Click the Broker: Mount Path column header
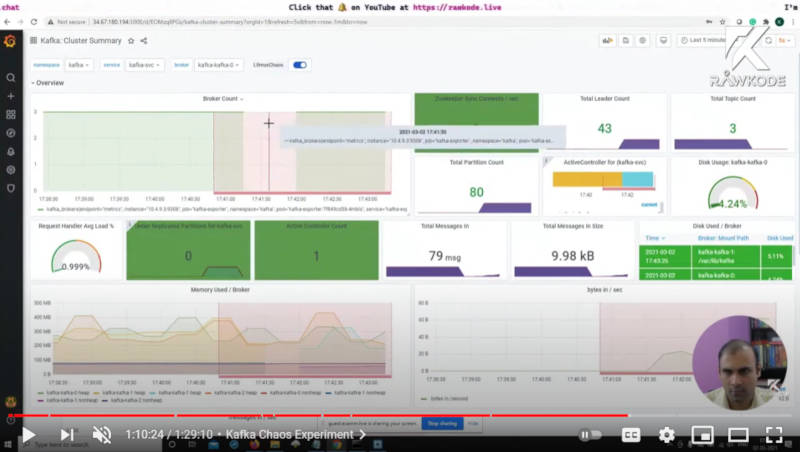 (723, 238)
